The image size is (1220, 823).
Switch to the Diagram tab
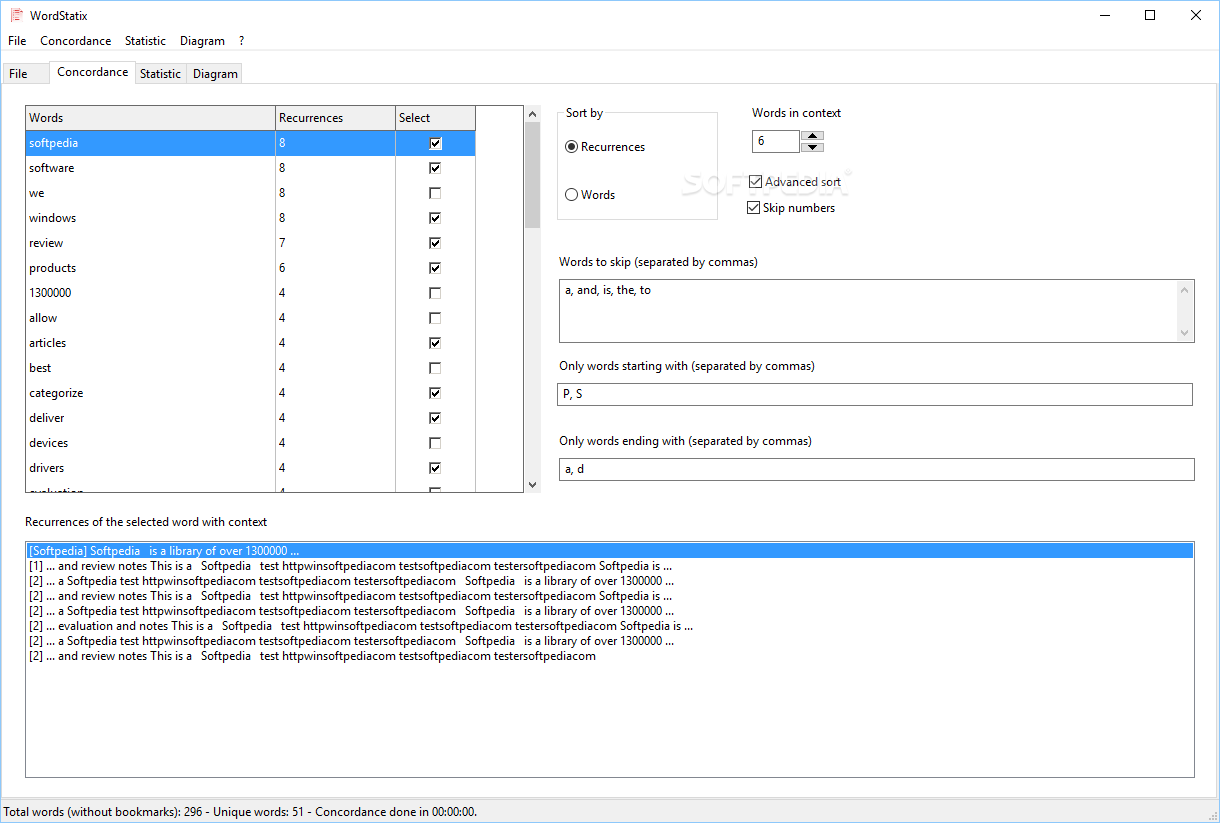pyautogui.click(x=215, y=73)
